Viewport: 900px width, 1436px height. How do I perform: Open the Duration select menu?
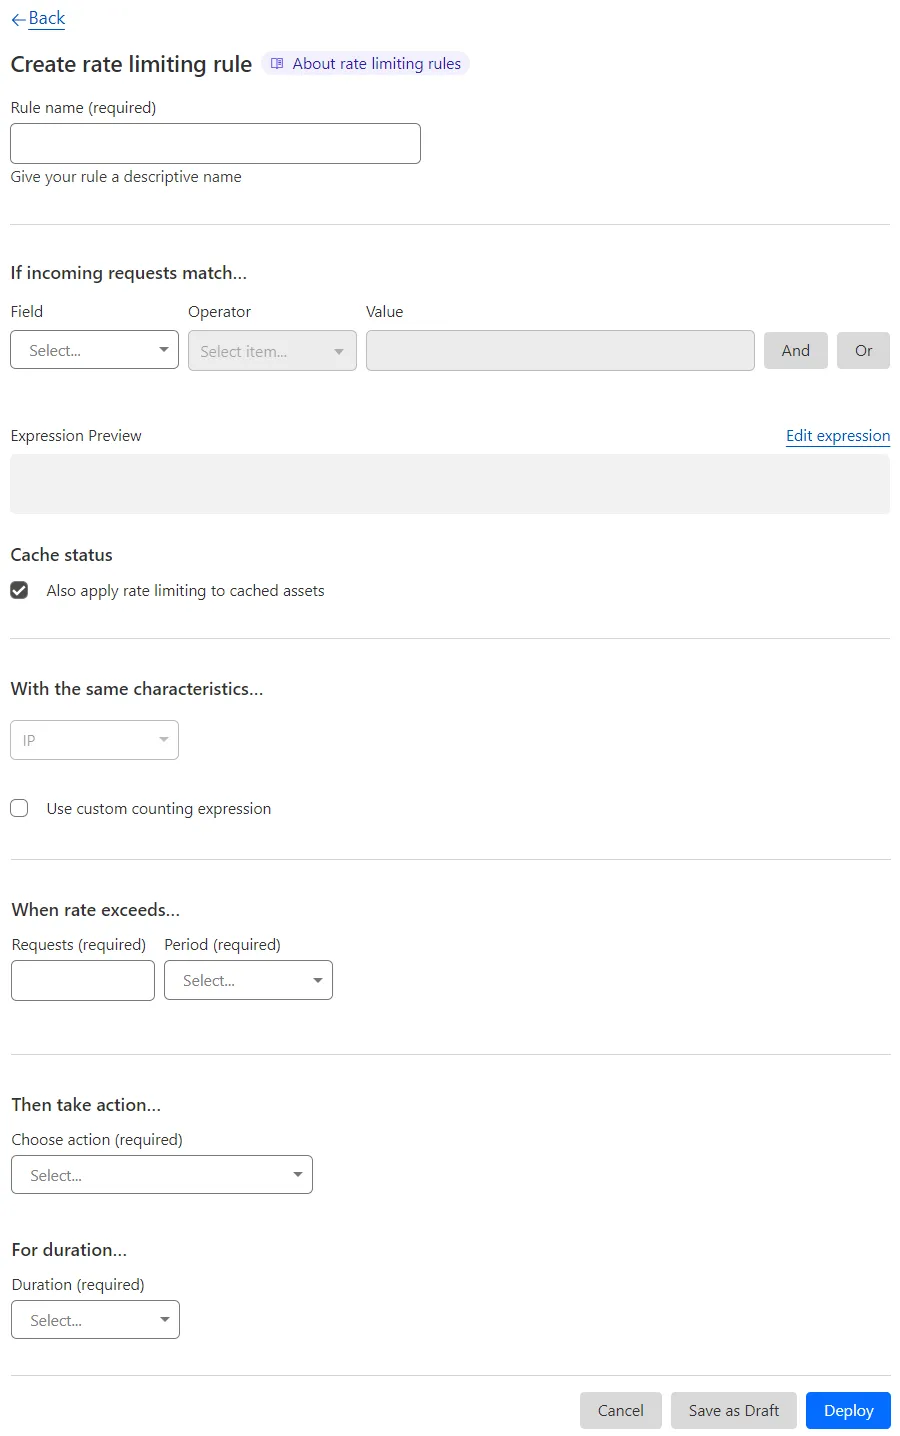[95, 1320]
